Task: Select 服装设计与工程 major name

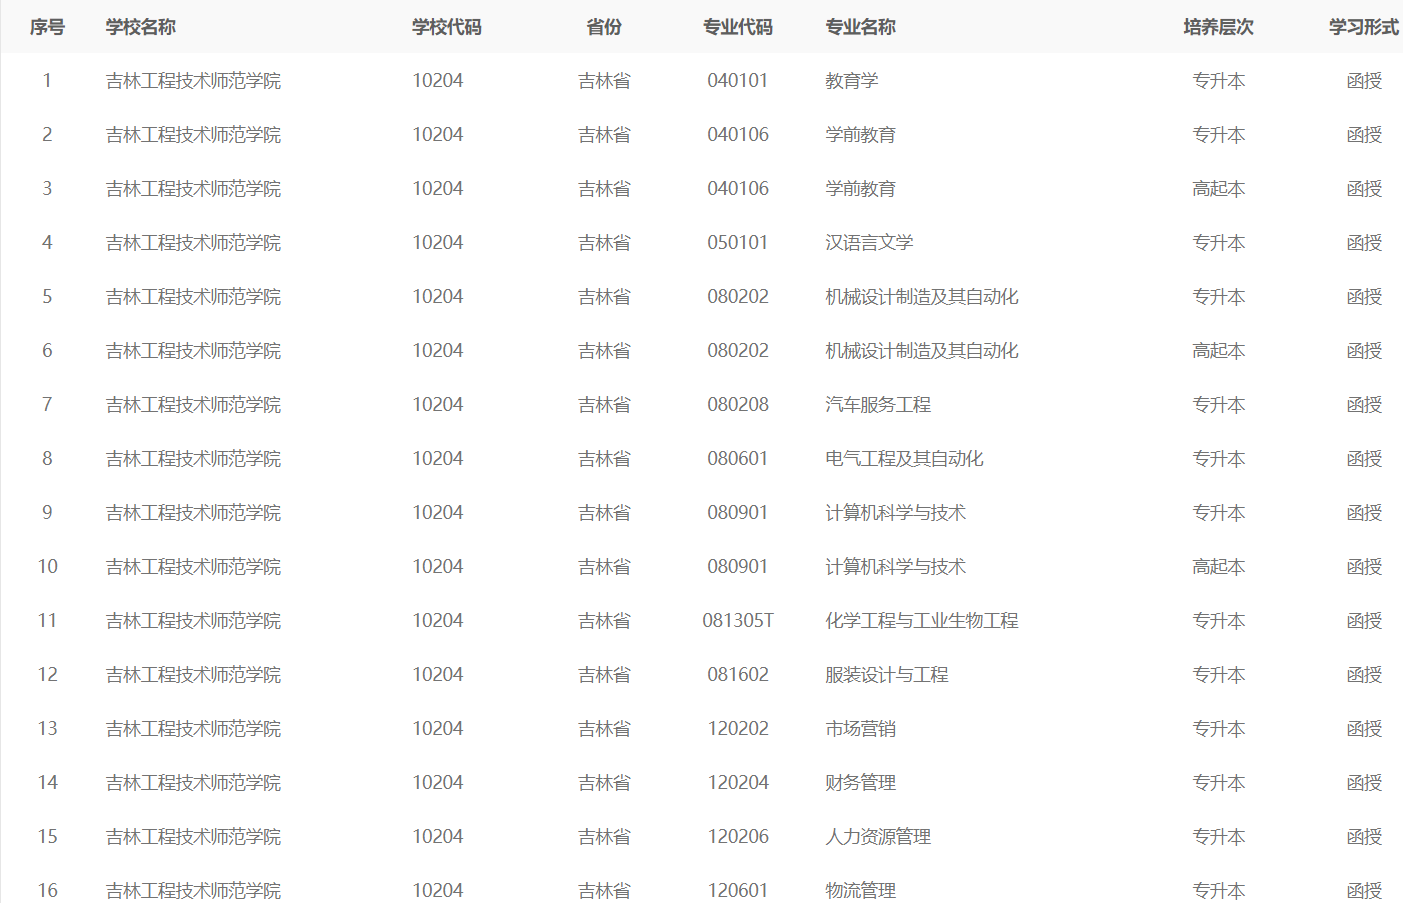Action: coord(887,675)
